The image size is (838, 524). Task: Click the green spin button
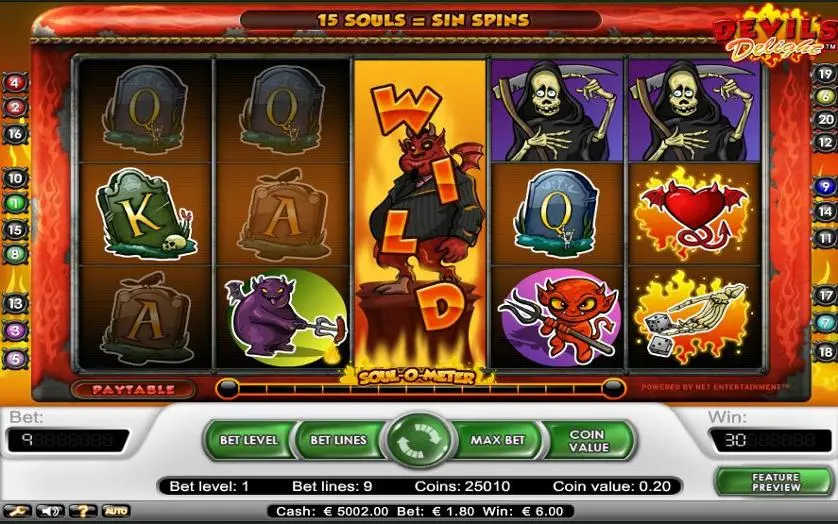click(419, 440)
